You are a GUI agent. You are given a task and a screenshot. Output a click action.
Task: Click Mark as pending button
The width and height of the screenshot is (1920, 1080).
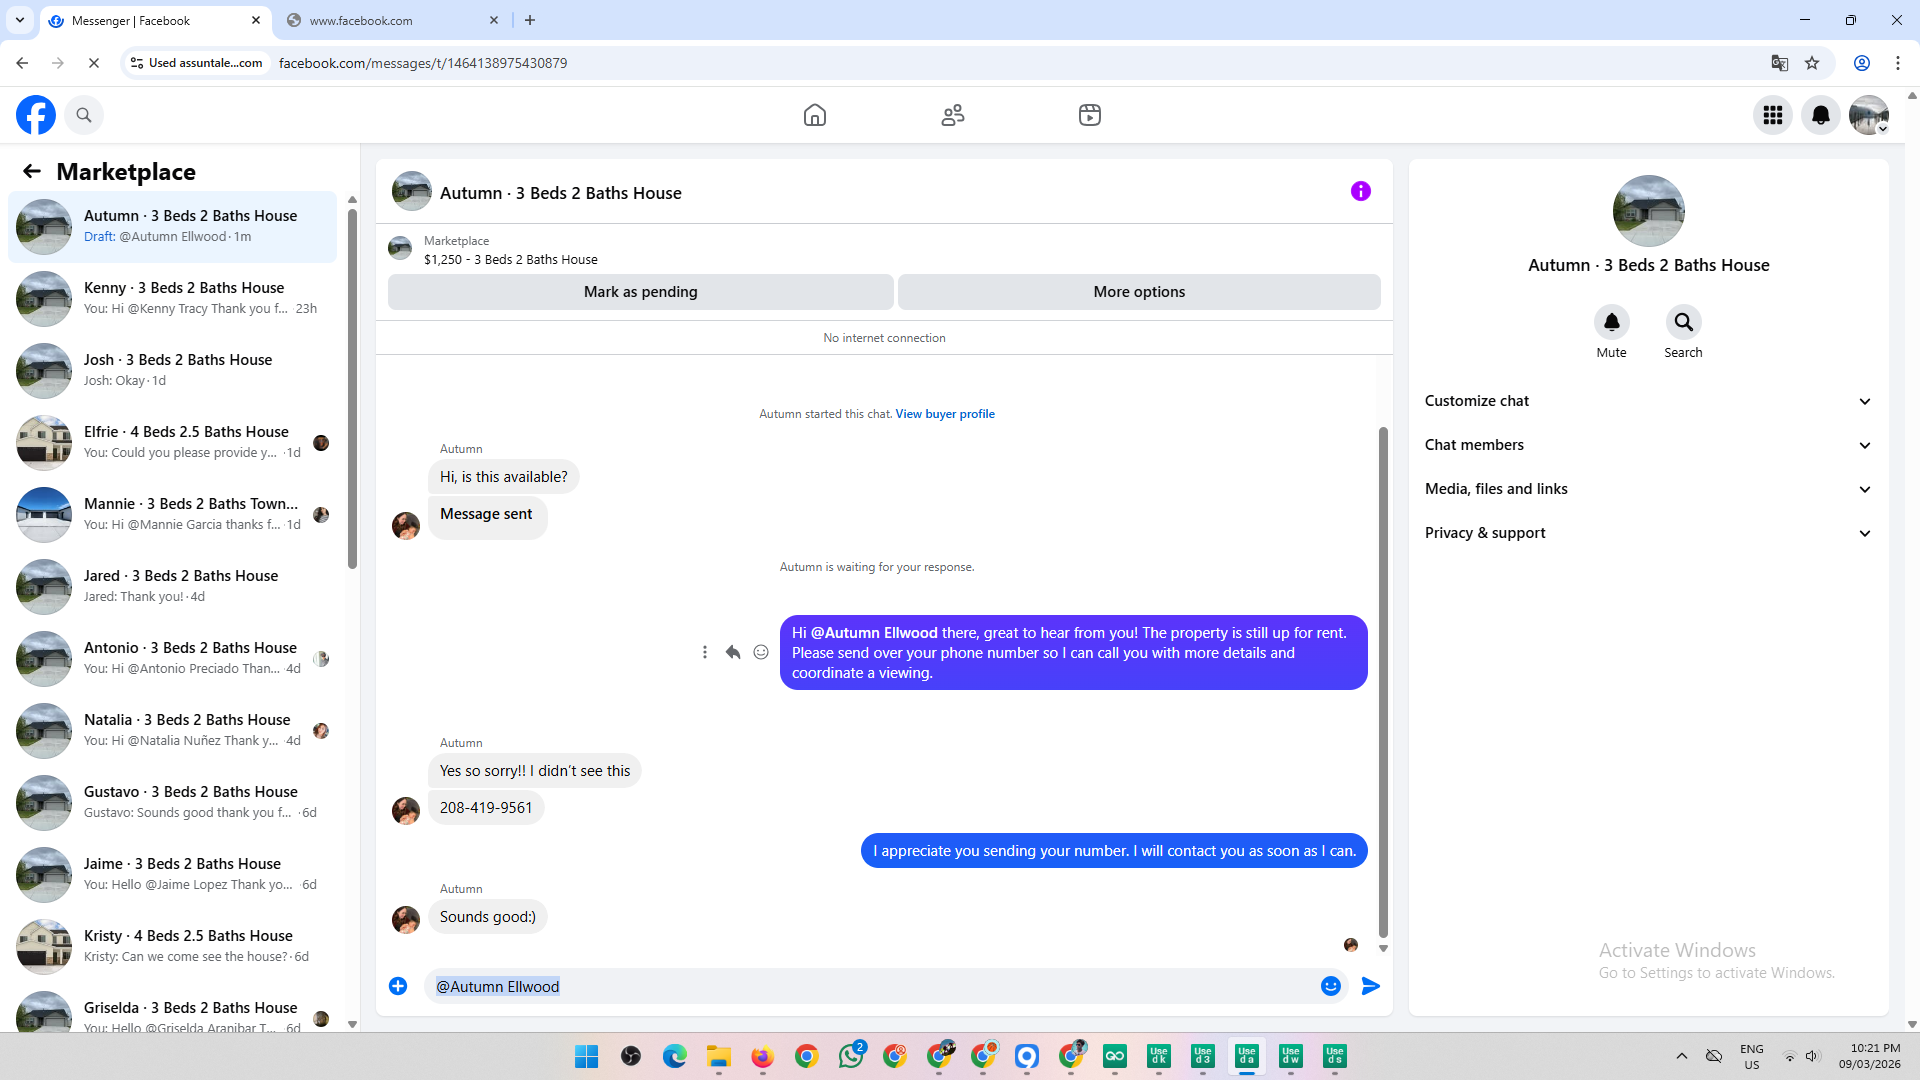click(640, 292)
